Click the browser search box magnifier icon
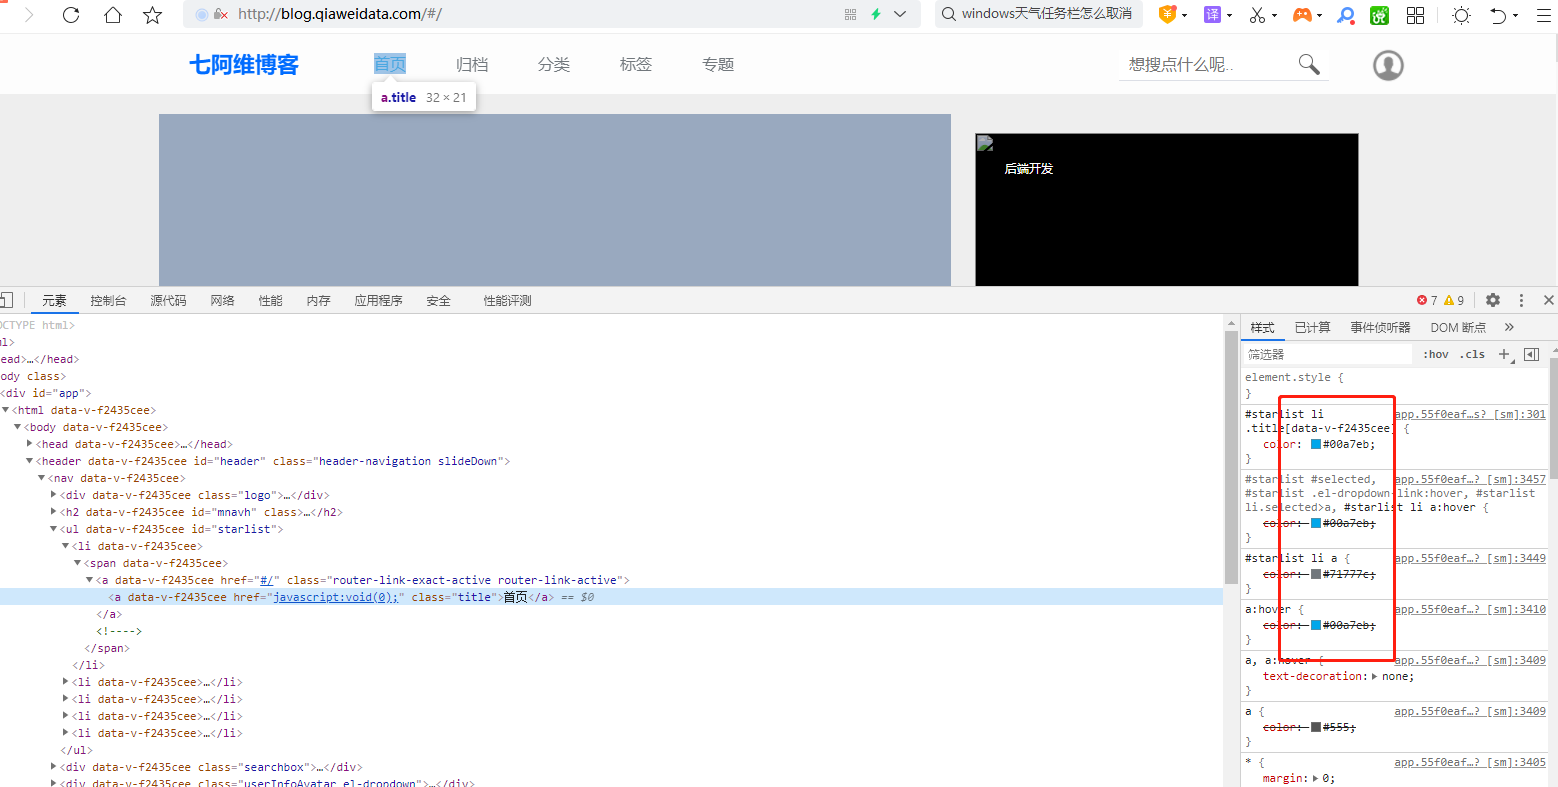The width and height of the screenshot is (1558, 787). click(948, 14)
